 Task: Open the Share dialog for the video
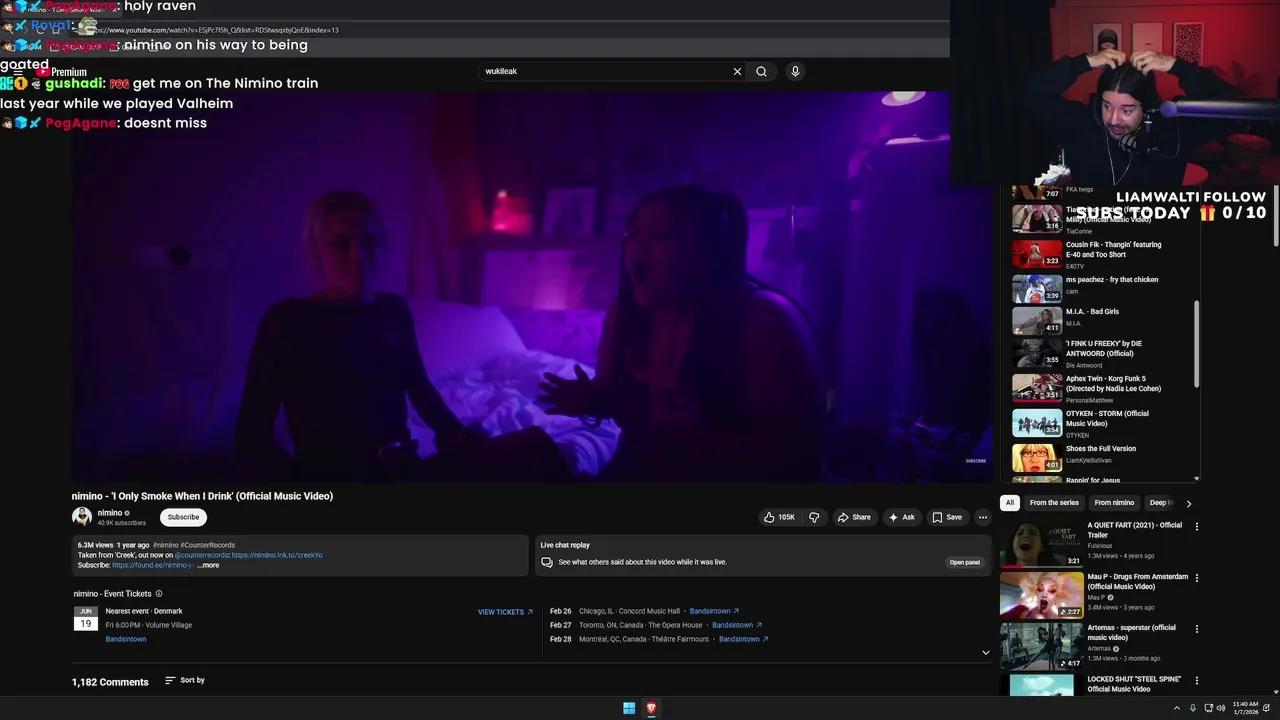(854, 517)
